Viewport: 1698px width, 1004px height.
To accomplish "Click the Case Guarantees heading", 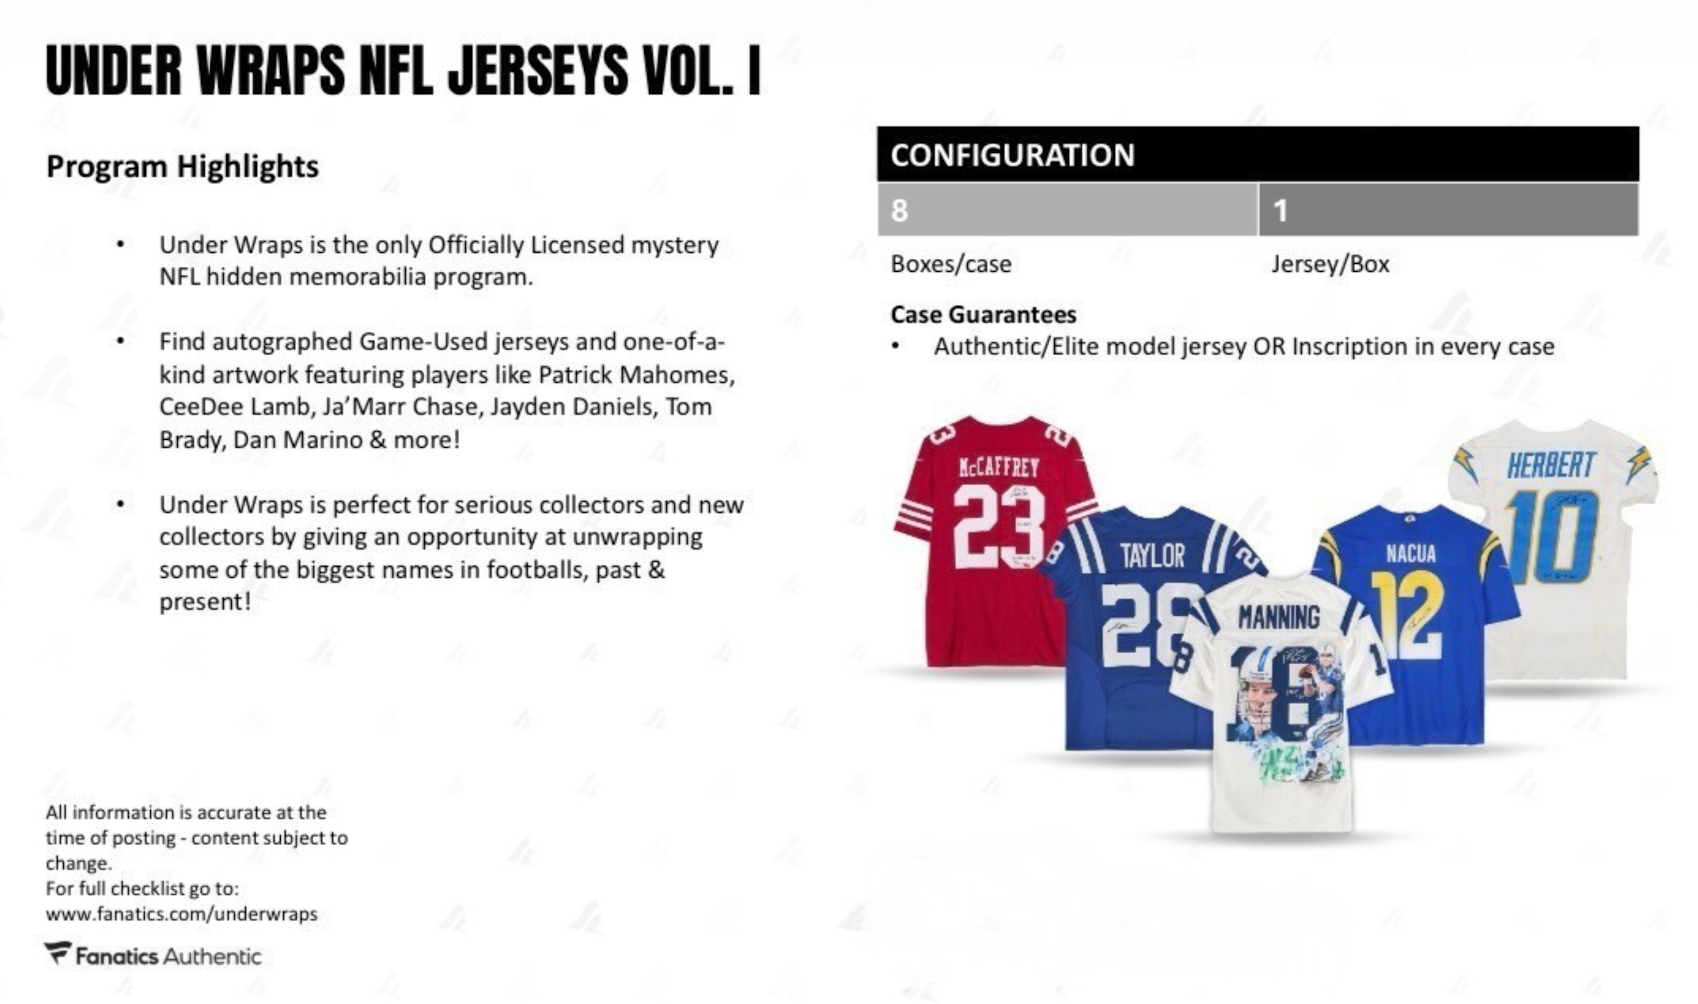I will pos(983,314).
